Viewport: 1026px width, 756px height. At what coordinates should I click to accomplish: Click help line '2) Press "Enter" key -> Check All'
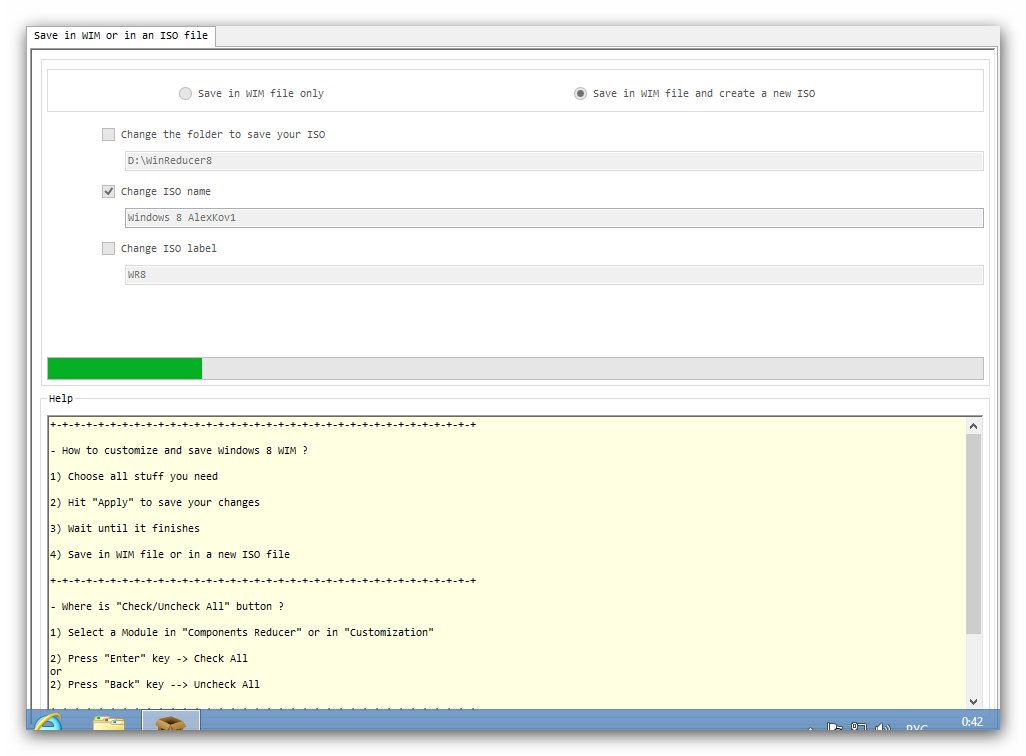pyautogui.click(x=149, y=658)
